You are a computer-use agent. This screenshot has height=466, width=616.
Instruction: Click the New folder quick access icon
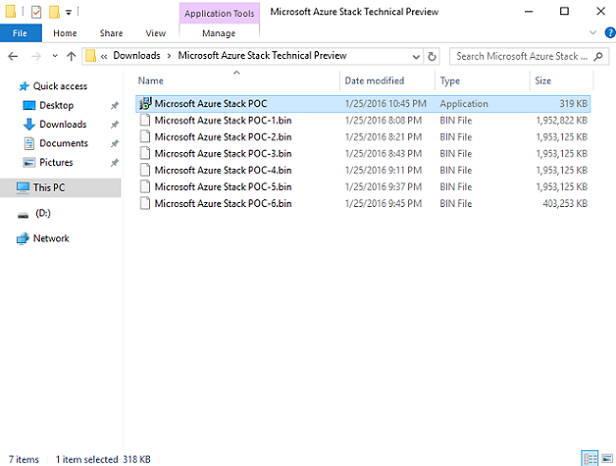pos(54,12)
